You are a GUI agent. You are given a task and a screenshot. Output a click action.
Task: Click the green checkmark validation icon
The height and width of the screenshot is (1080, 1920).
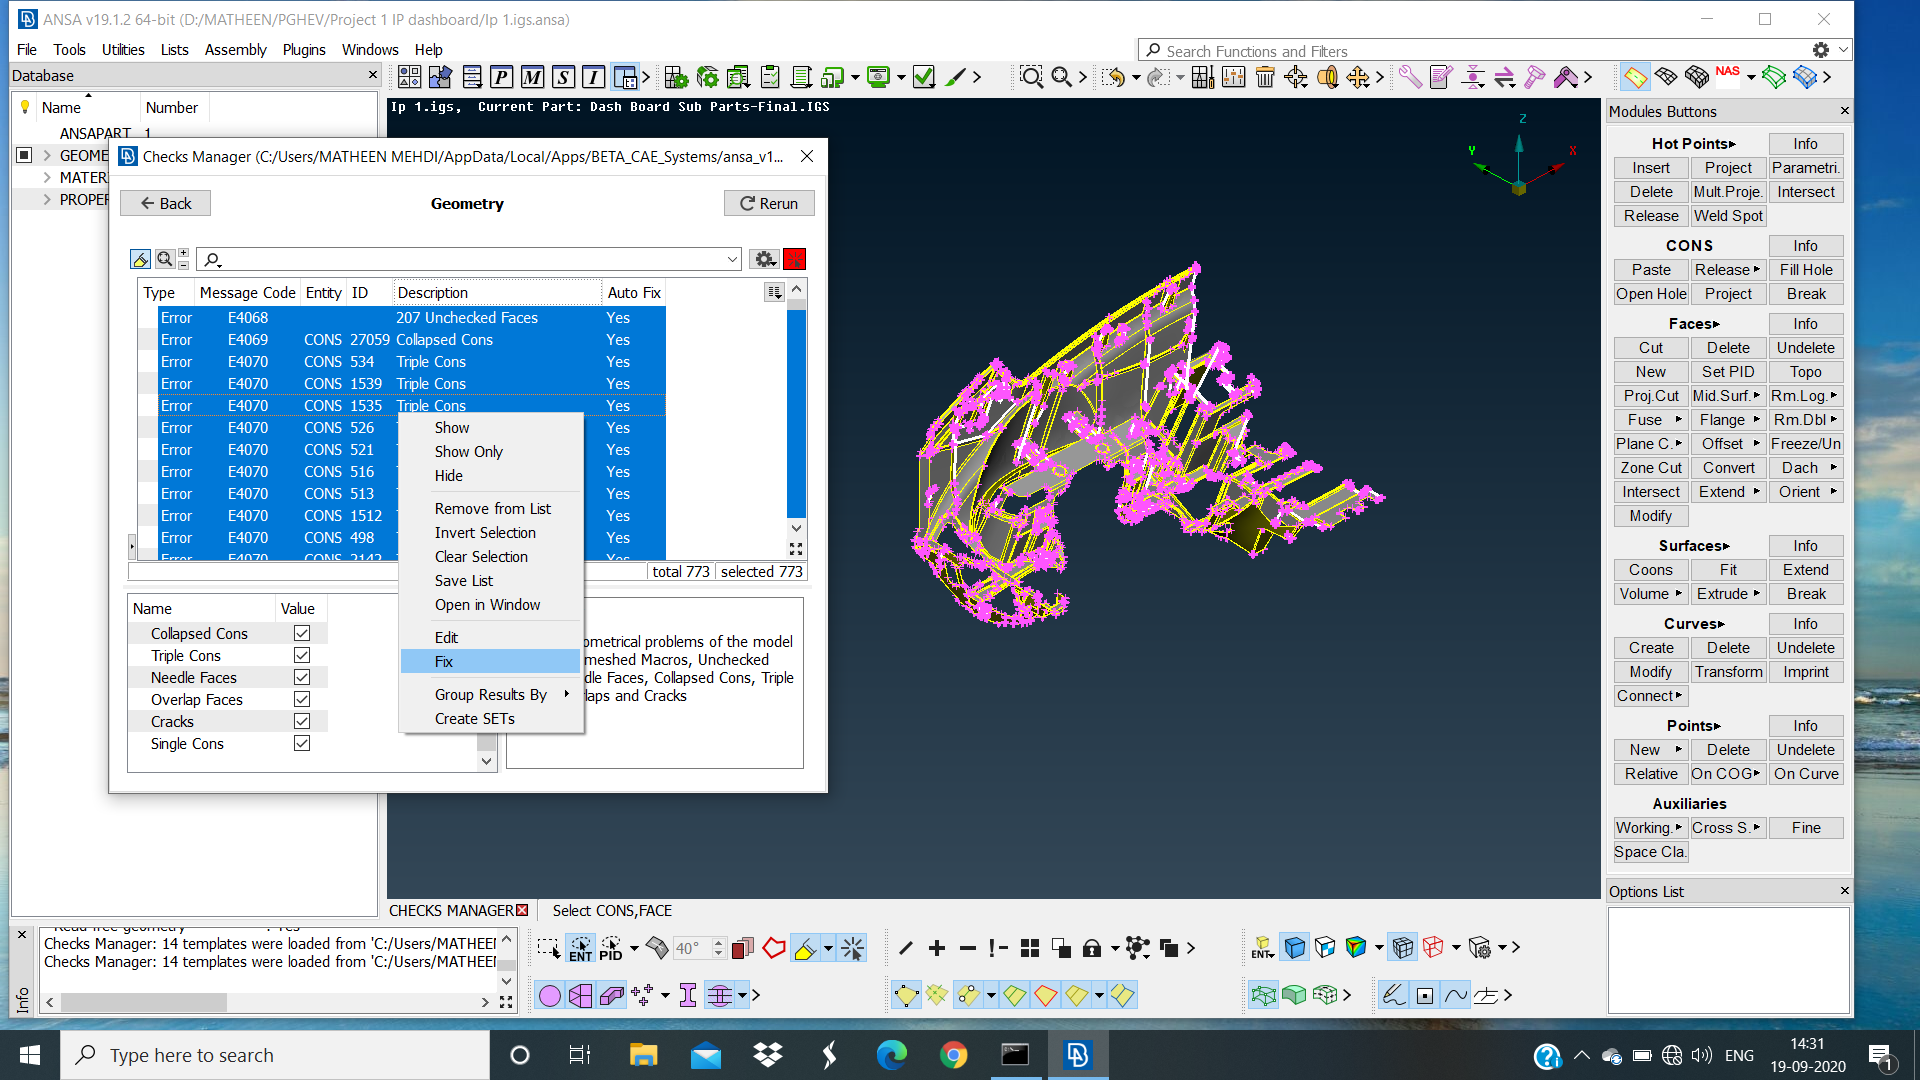(x=924, y=76)
